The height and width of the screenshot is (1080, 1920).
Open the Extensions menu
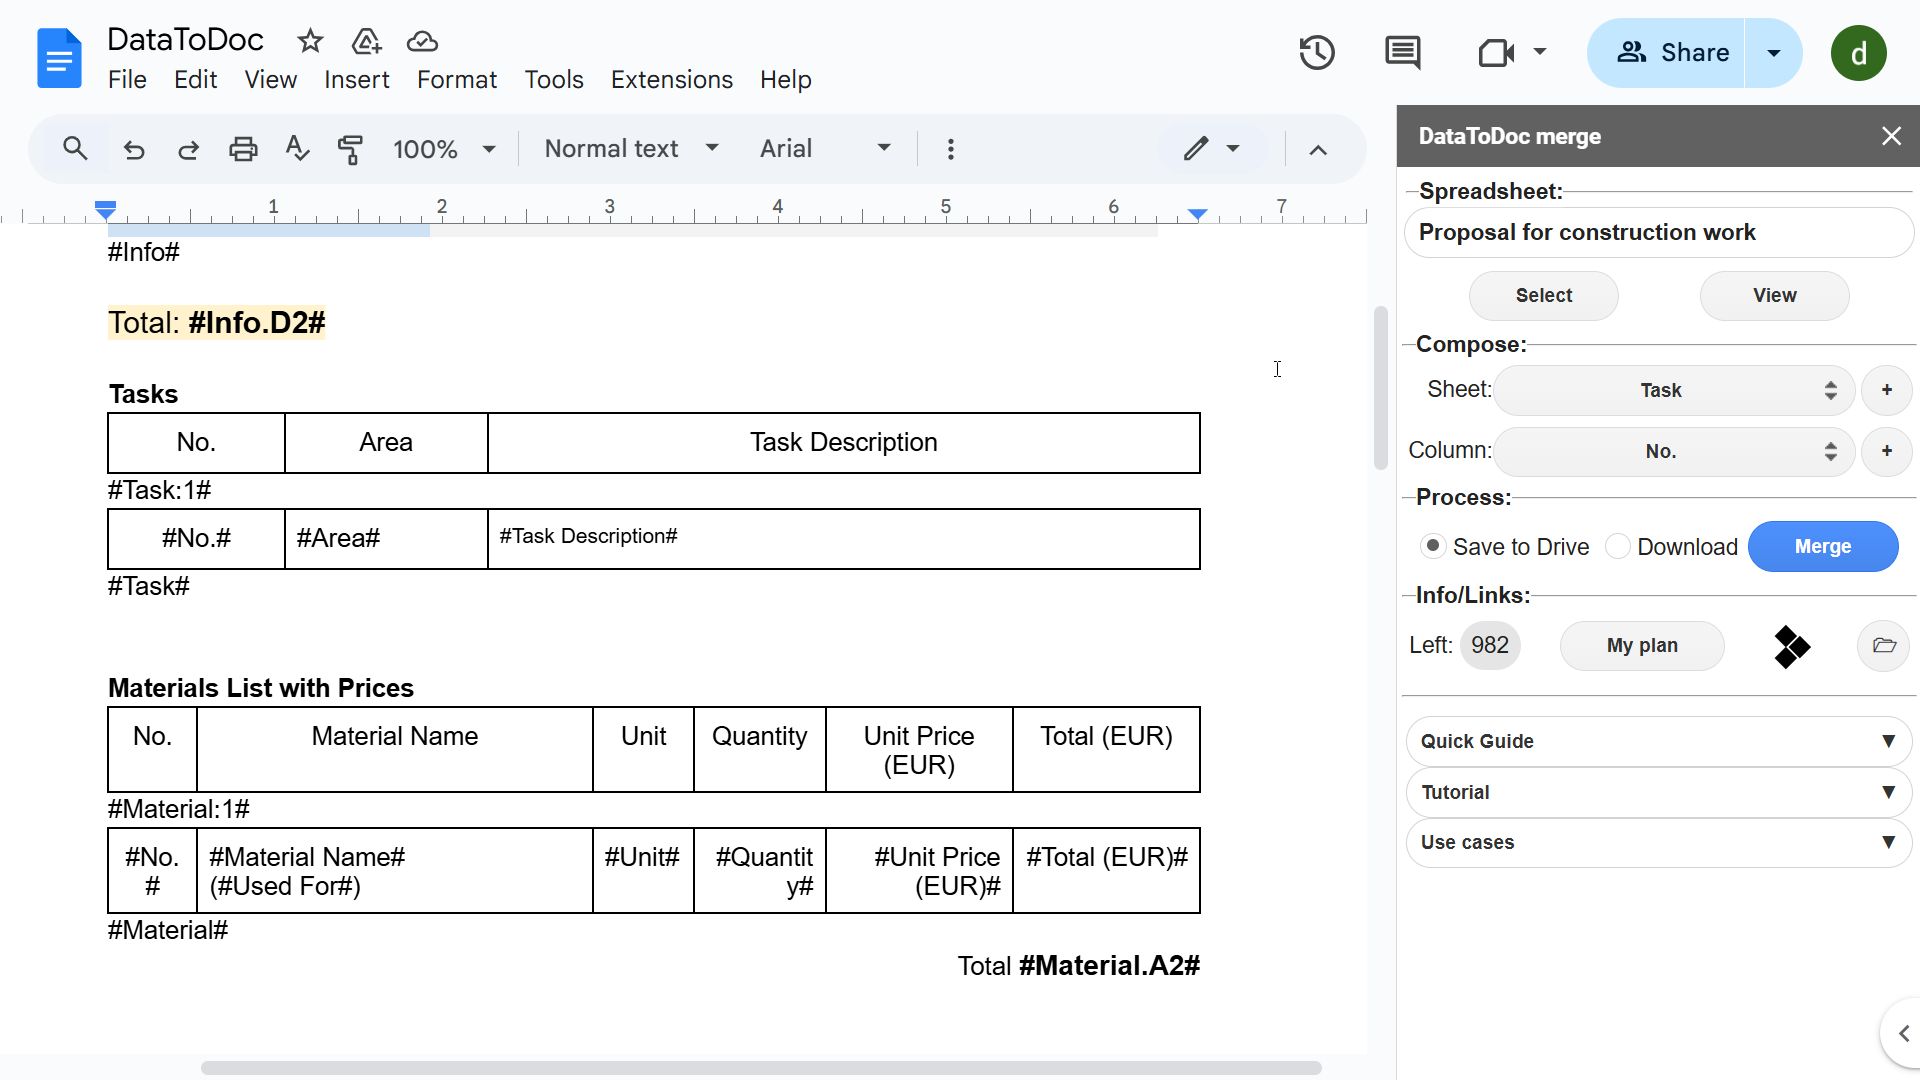click(x=671, y=80)
